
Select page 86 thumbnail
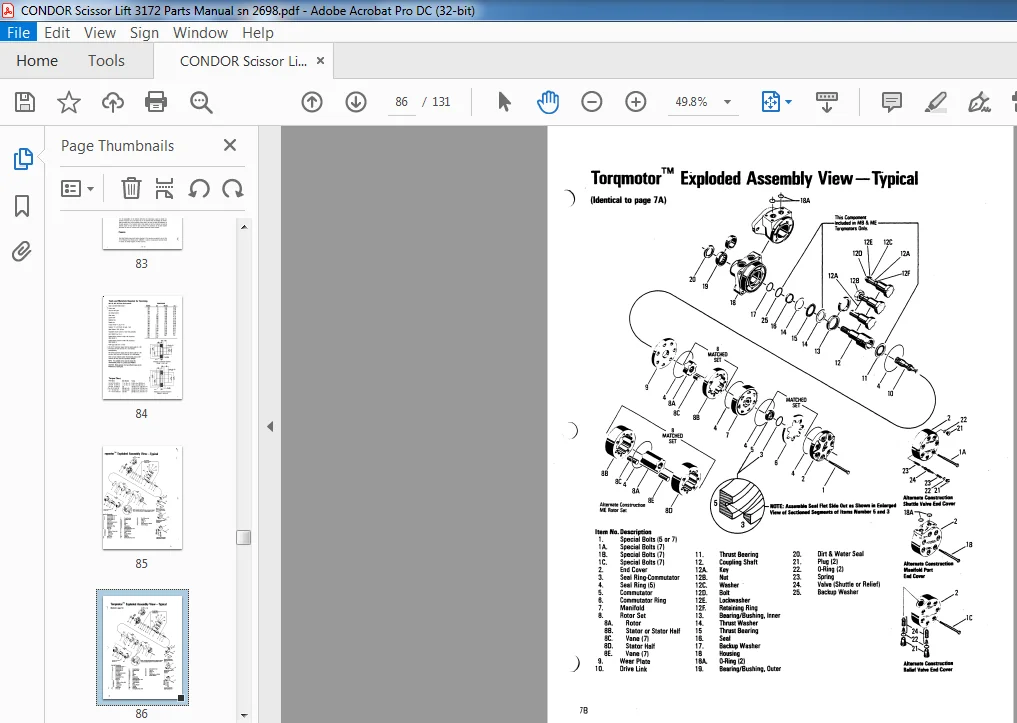(x=142, y=648)
